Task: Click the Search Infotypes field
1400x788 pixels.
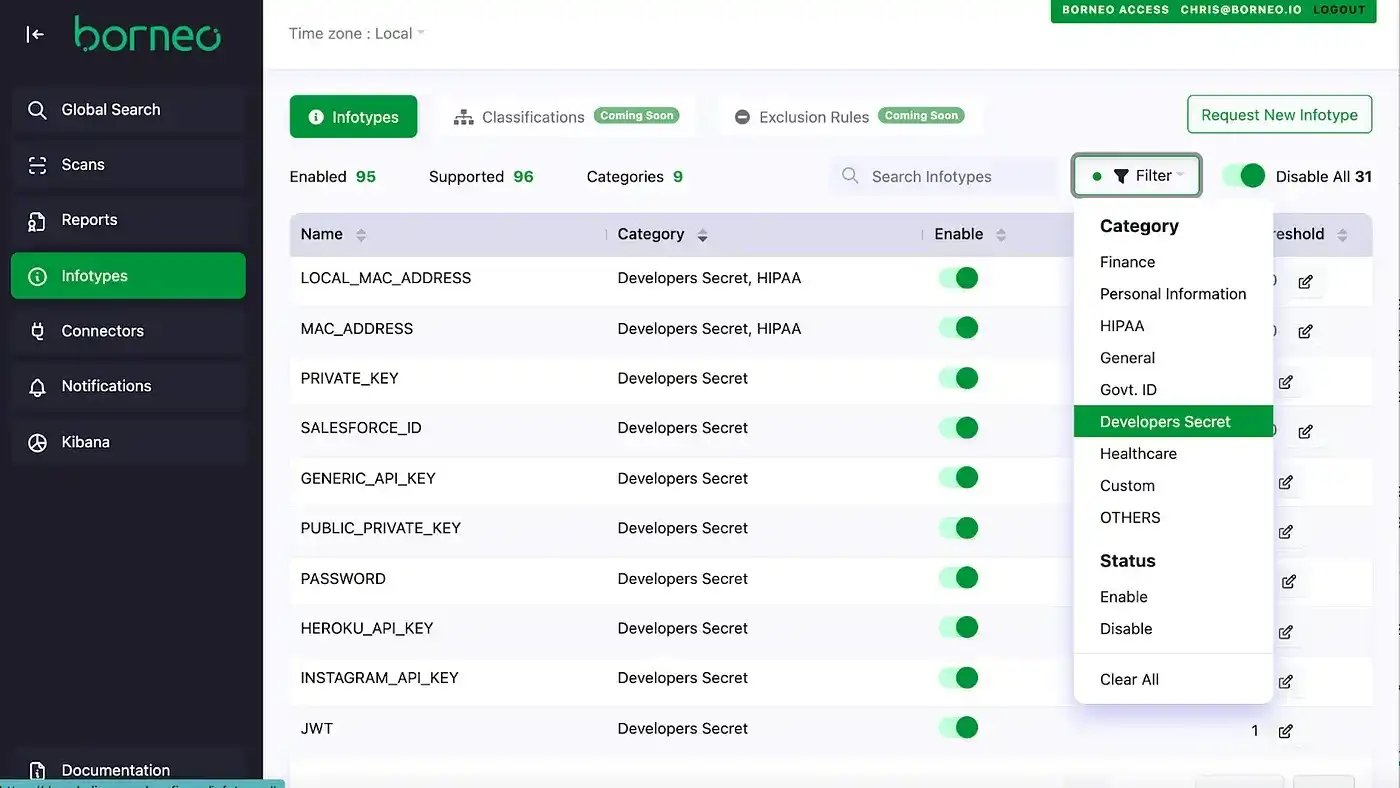Action: (943, 176)
